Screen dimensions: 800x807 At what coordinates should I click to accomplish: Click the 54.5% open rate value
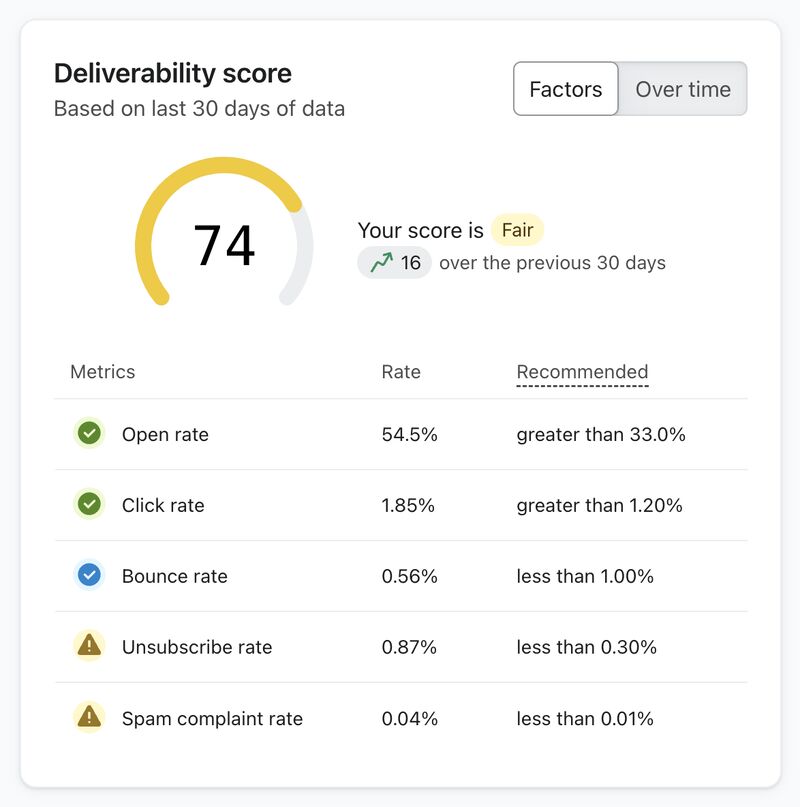[x=409, y=434]
